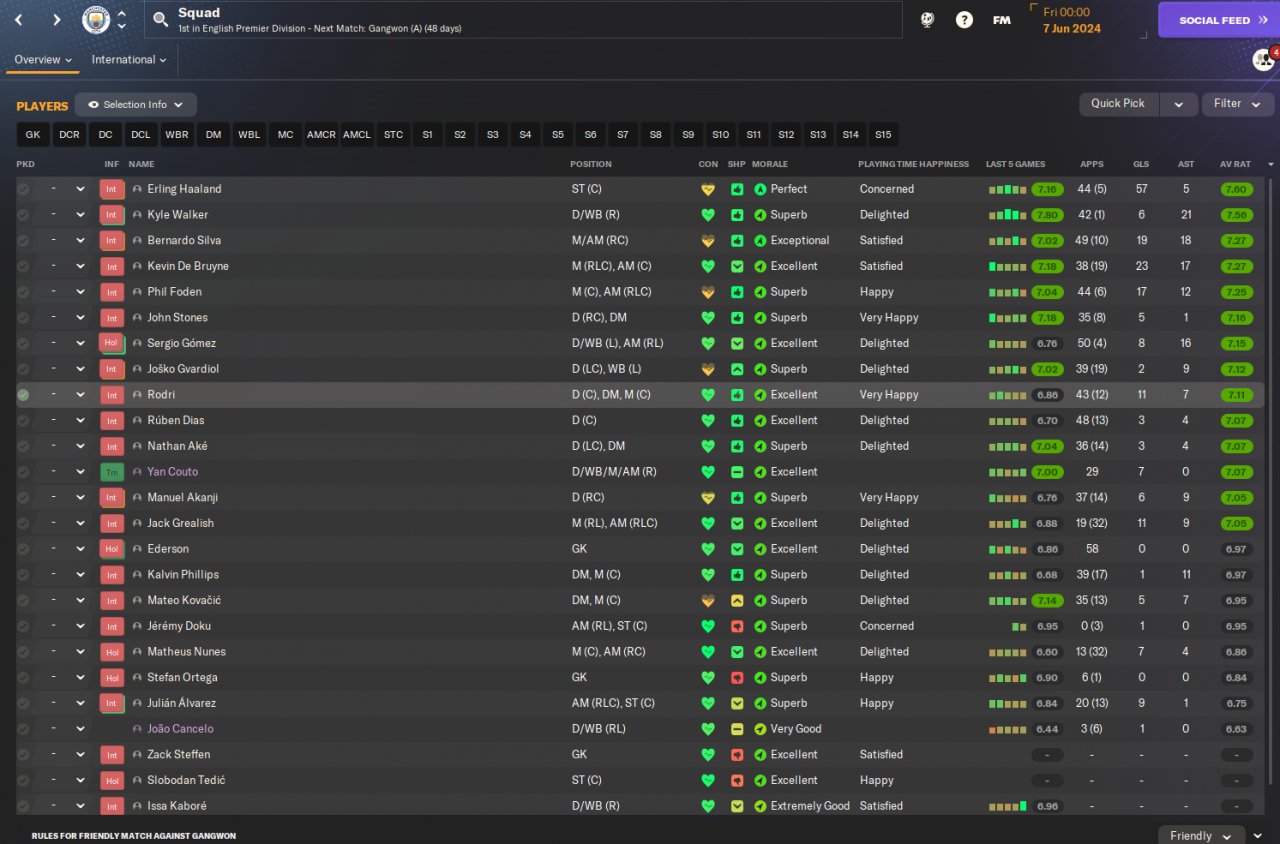Click Yan Couto's green 1m status badge
1280x844 pixels.
[x=111, y=472]
